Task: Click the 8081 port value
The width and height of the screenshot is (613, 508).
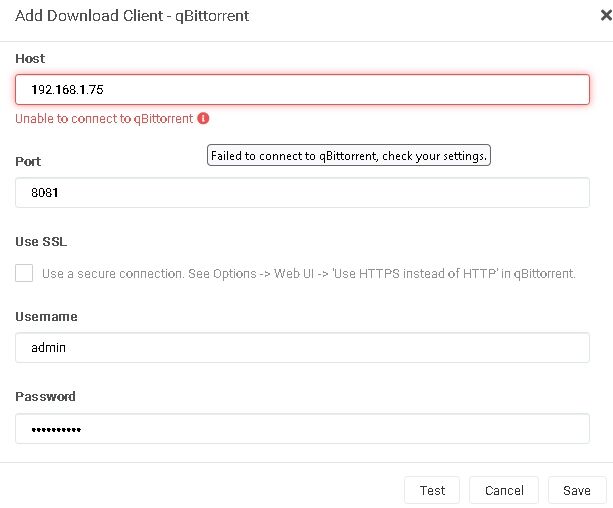Action: [x=45, y=194]
